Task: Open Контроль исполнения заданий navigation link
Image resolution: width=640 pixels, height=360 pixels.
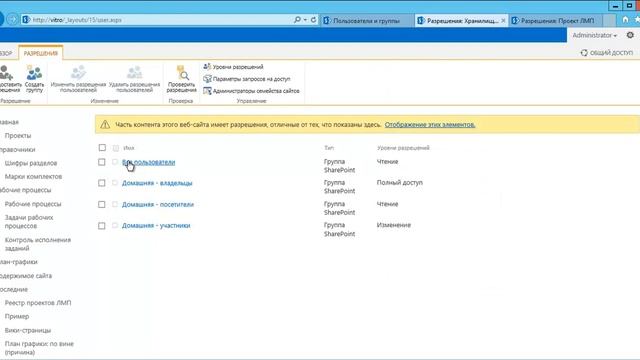Action: 38,244
